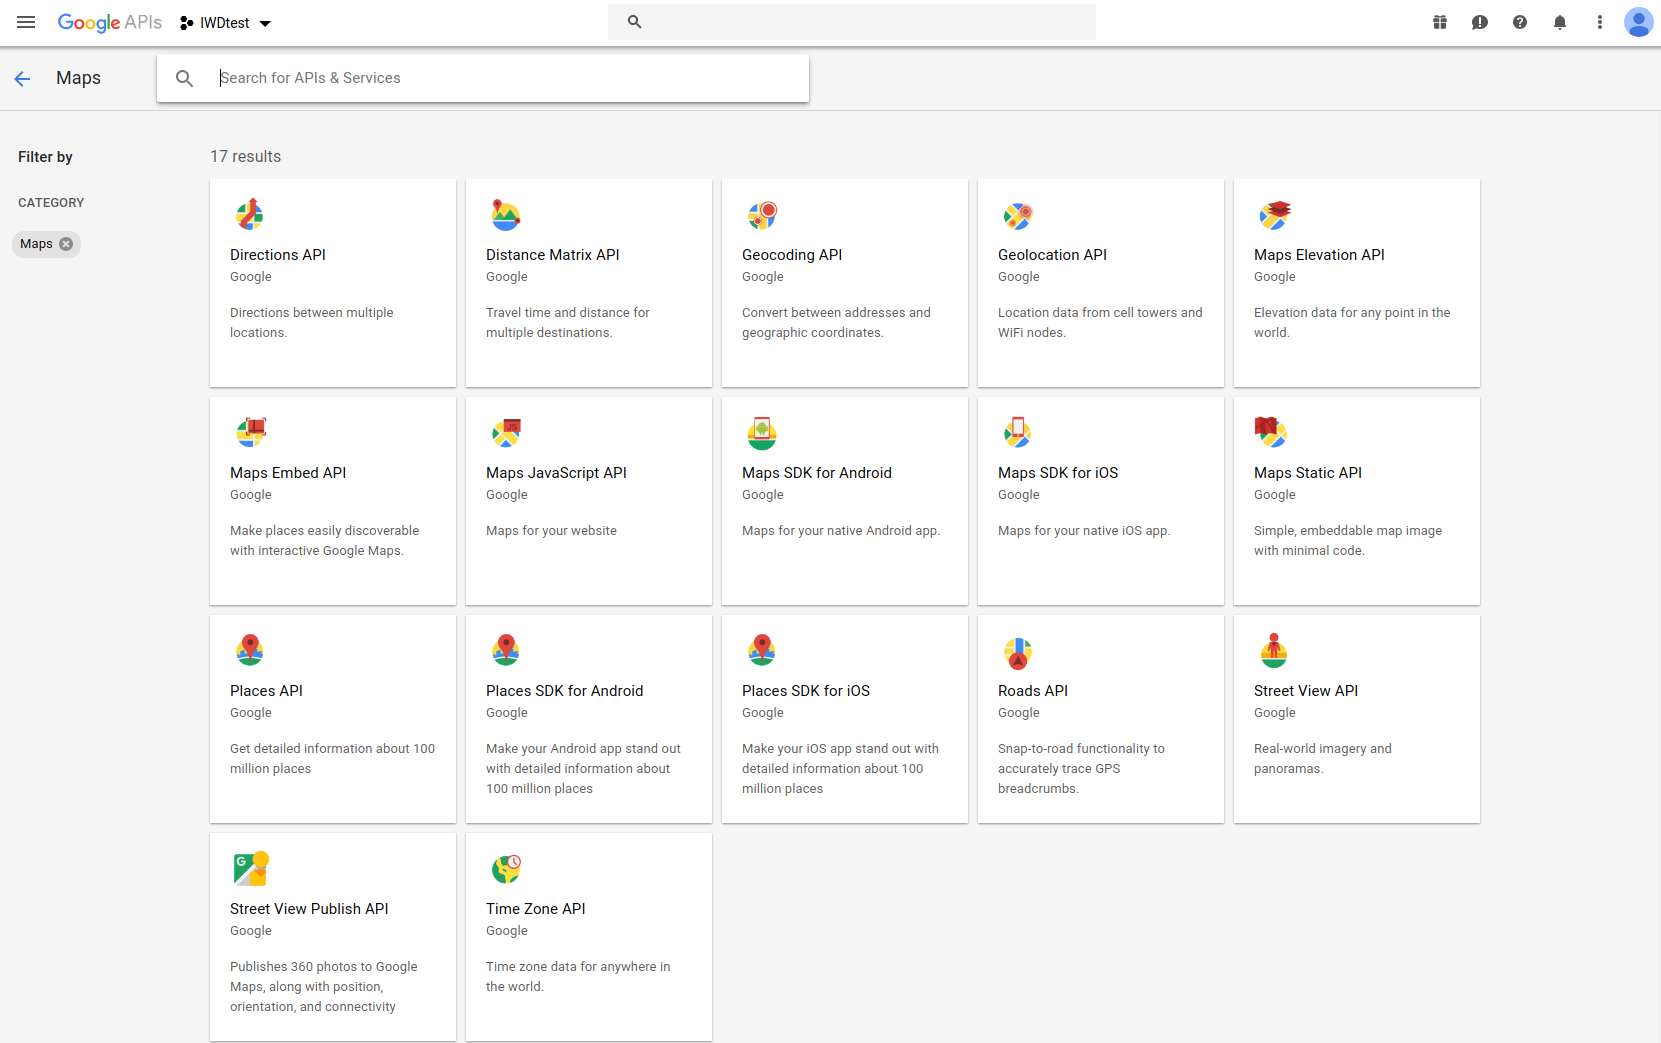The image size is (1661, 1043).
Task: Click 'Real-world imagery and panoramas' description
Action: pyautogui.click(x=1323, y=759)
